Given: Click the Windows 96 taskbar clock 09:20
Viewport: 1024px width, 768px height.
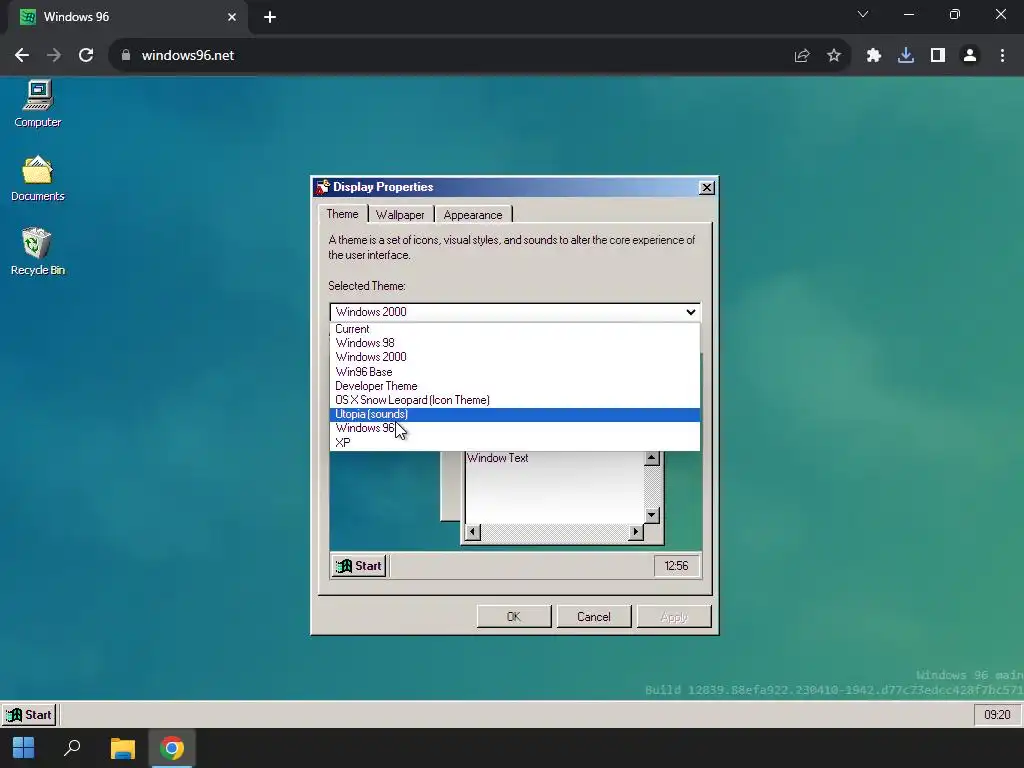Looking at the screenshot, I should click(x=997, y=714).
